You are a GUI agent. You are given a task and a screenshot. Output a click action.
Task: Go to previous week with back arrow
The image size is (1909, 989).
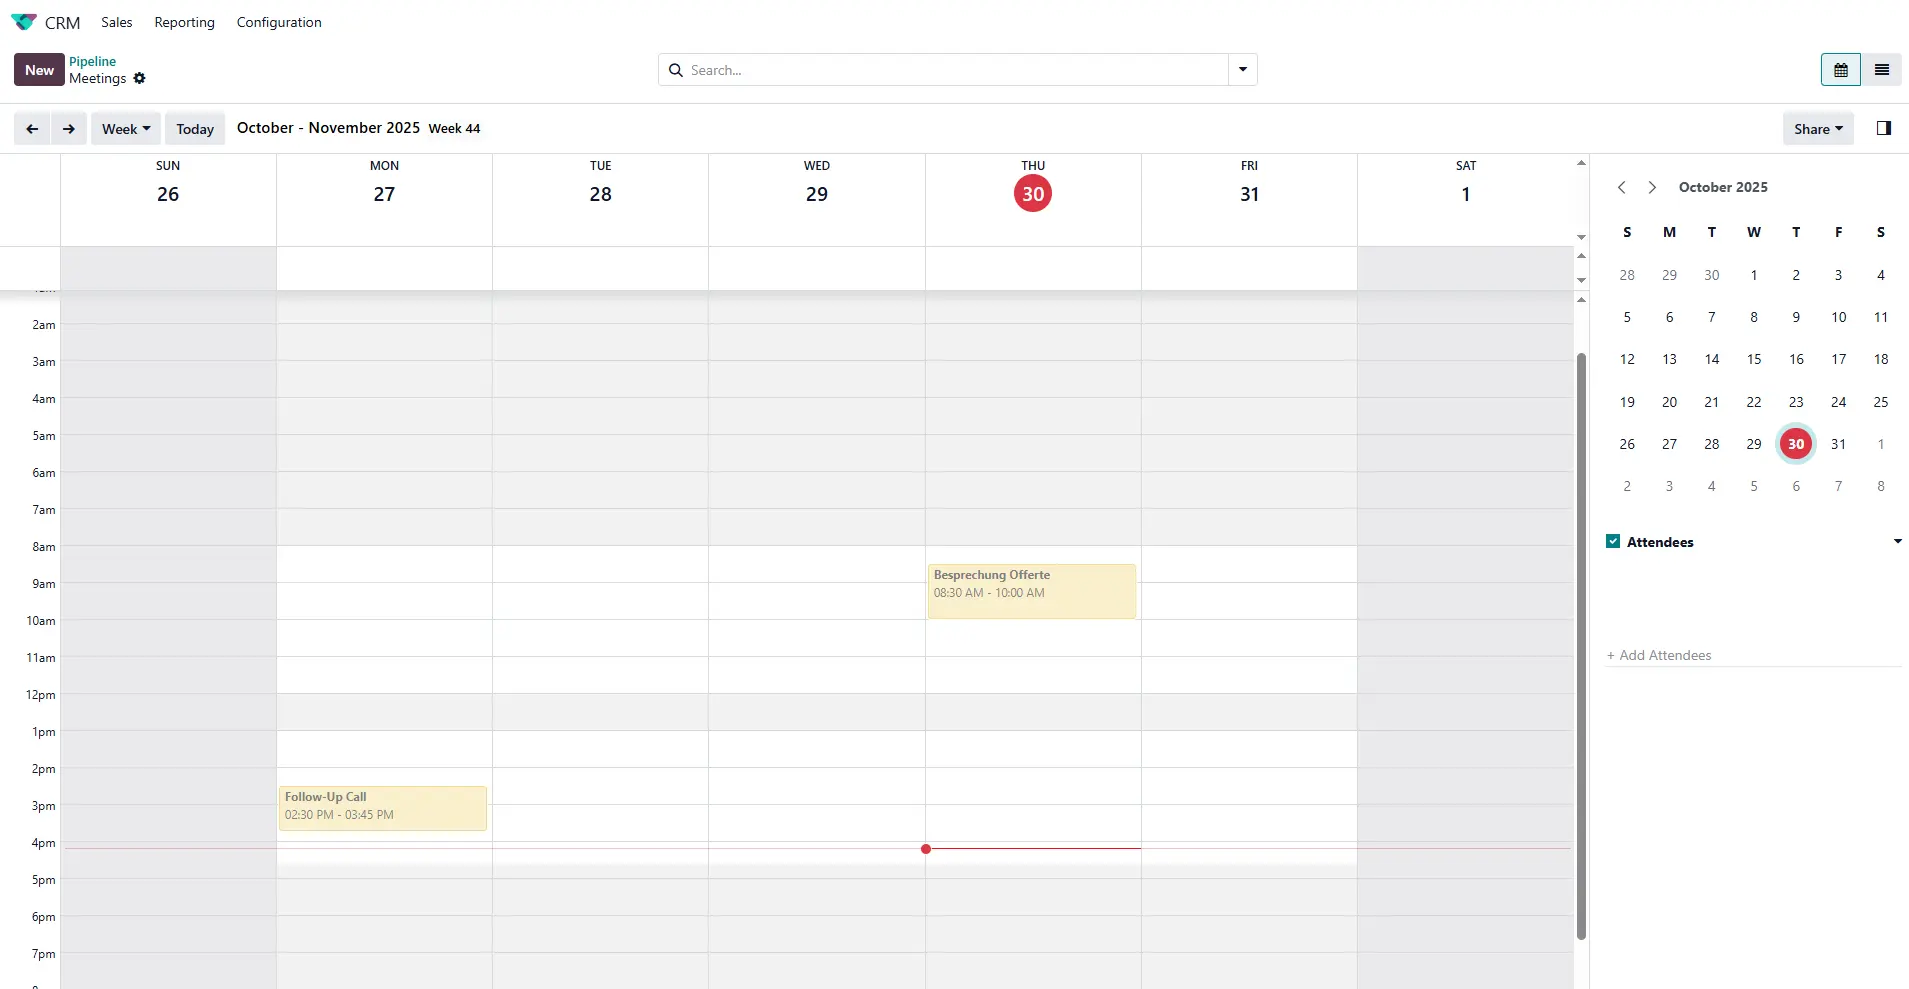(32, 129)
